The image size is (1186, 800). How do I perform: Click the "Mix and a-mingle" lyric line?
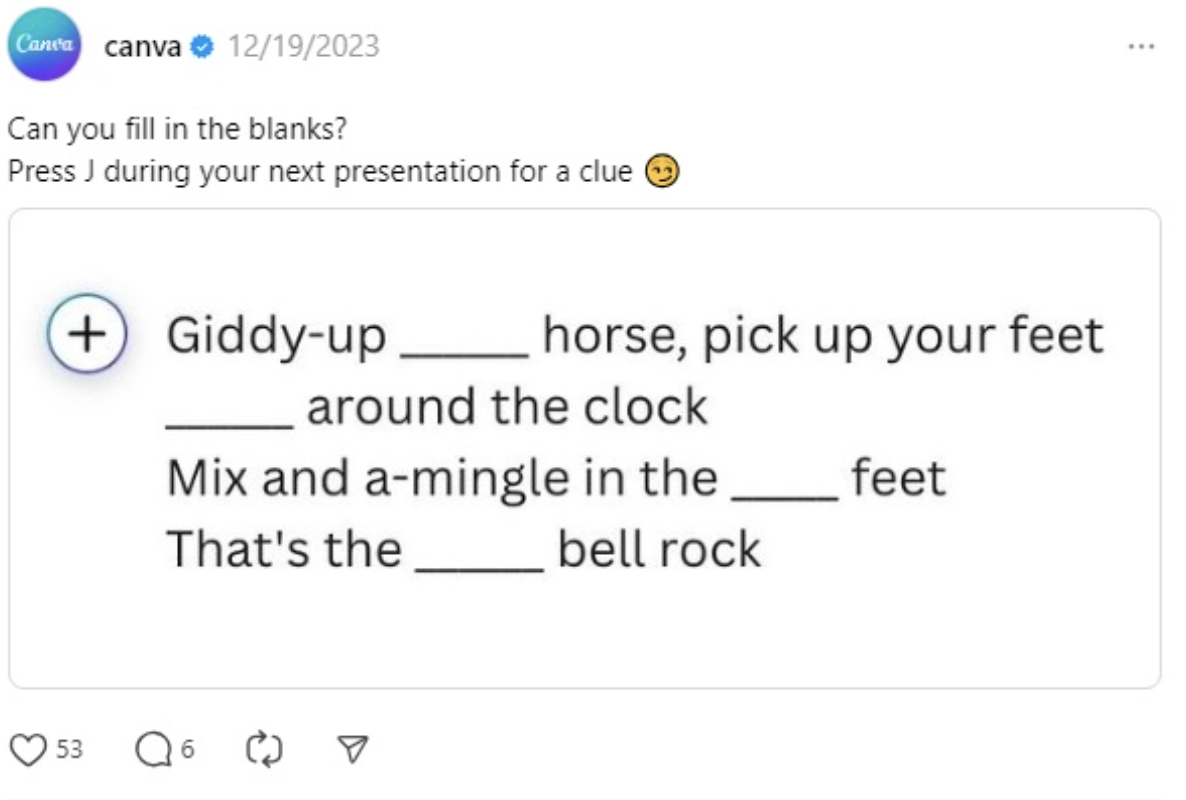coord(555,478)
